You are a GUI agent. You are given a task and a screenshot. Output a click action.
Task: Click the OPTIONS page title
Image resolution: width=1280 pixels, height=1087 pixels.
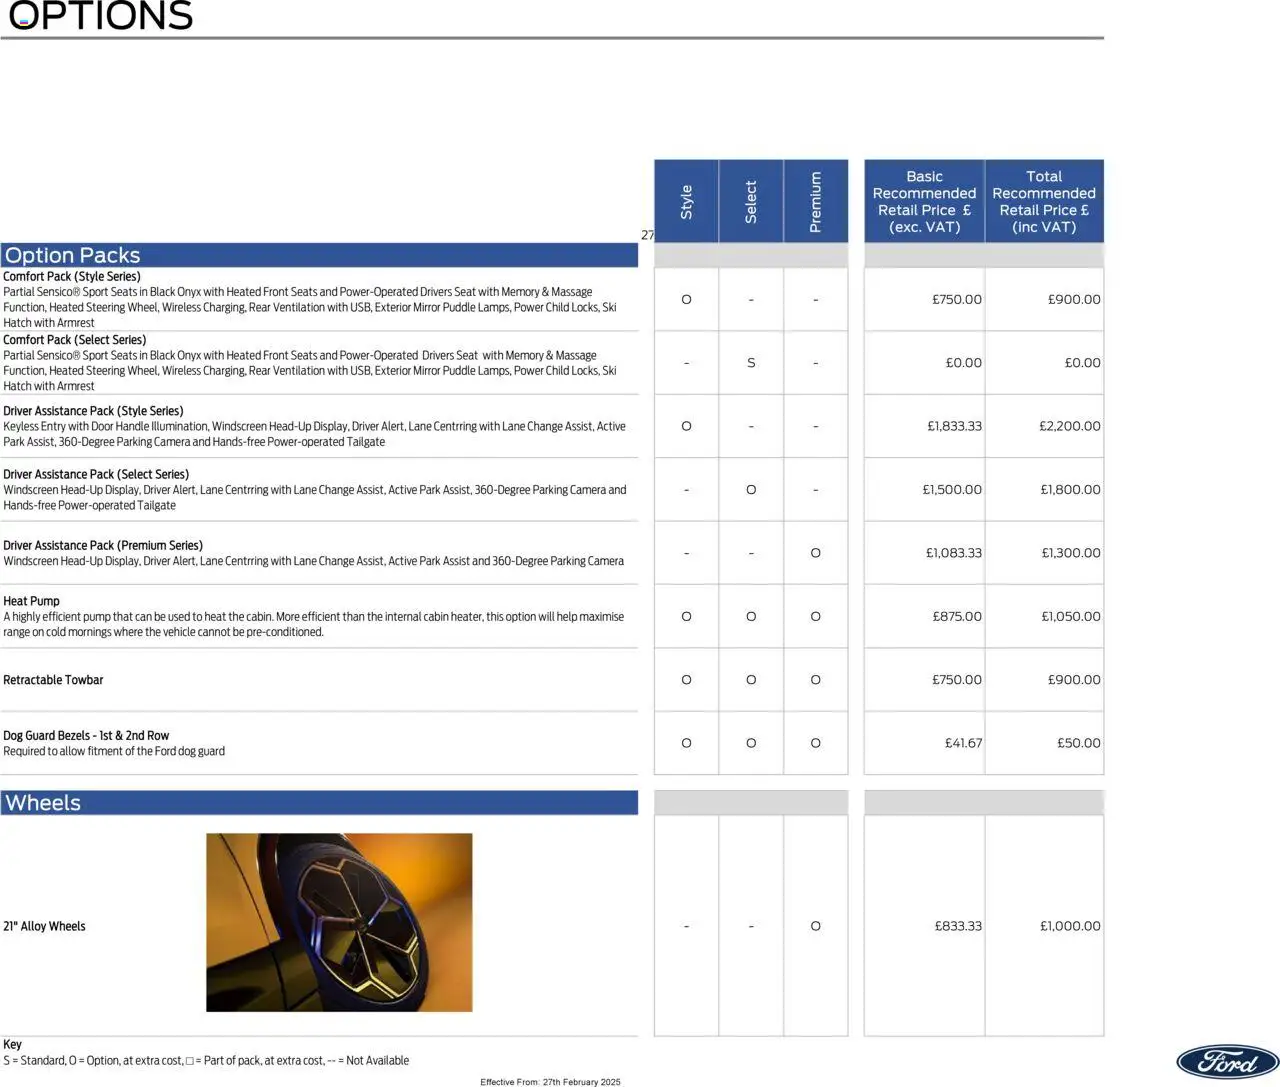(x=100, y=15)
